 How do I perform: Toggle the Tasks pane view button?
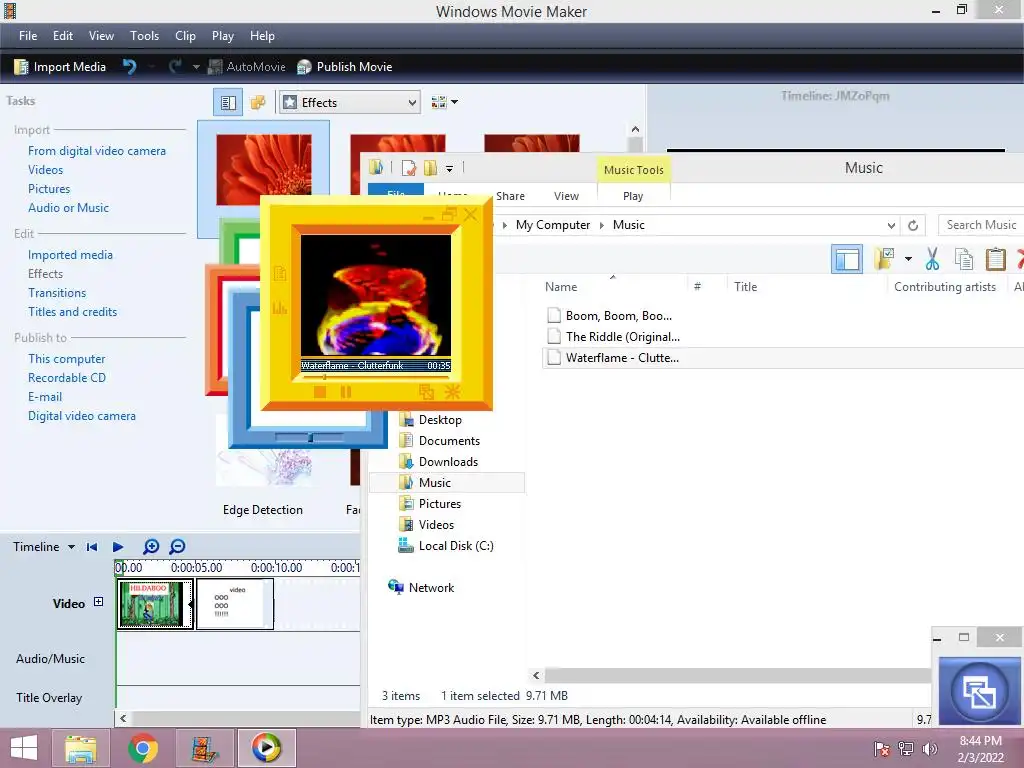point(228,103)
